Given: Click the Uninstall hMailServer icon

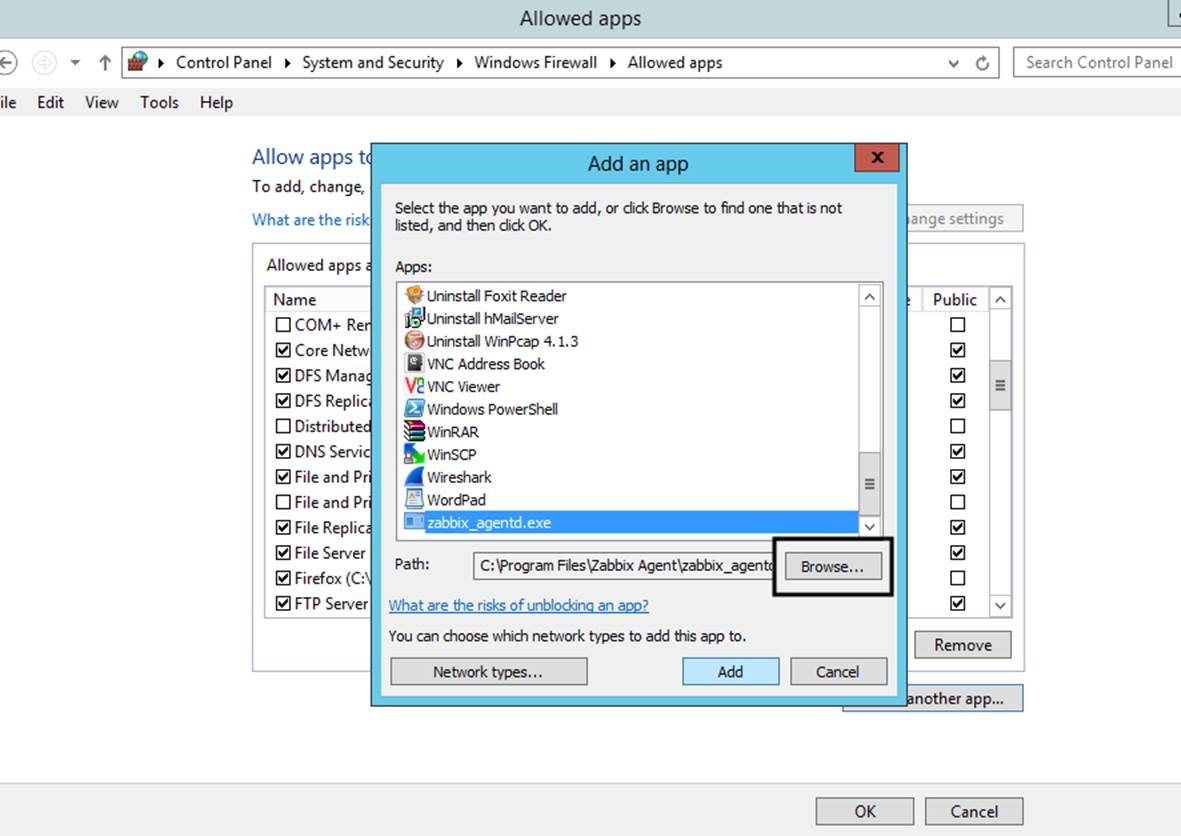Looking at the screenshot, I should click(x=414, y=318).
